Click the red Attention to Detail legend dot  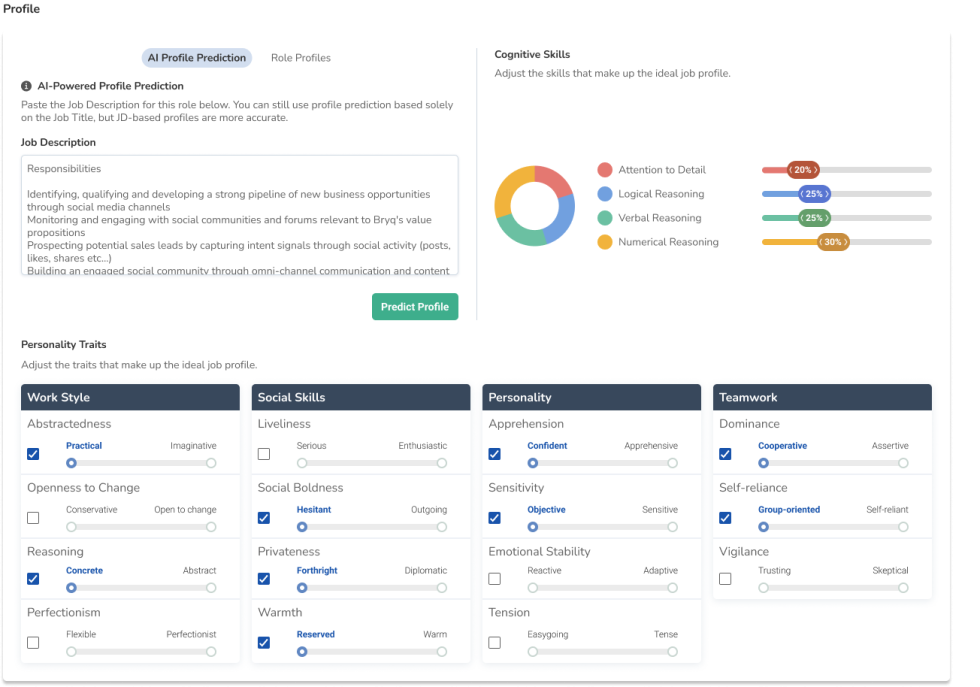604,170
